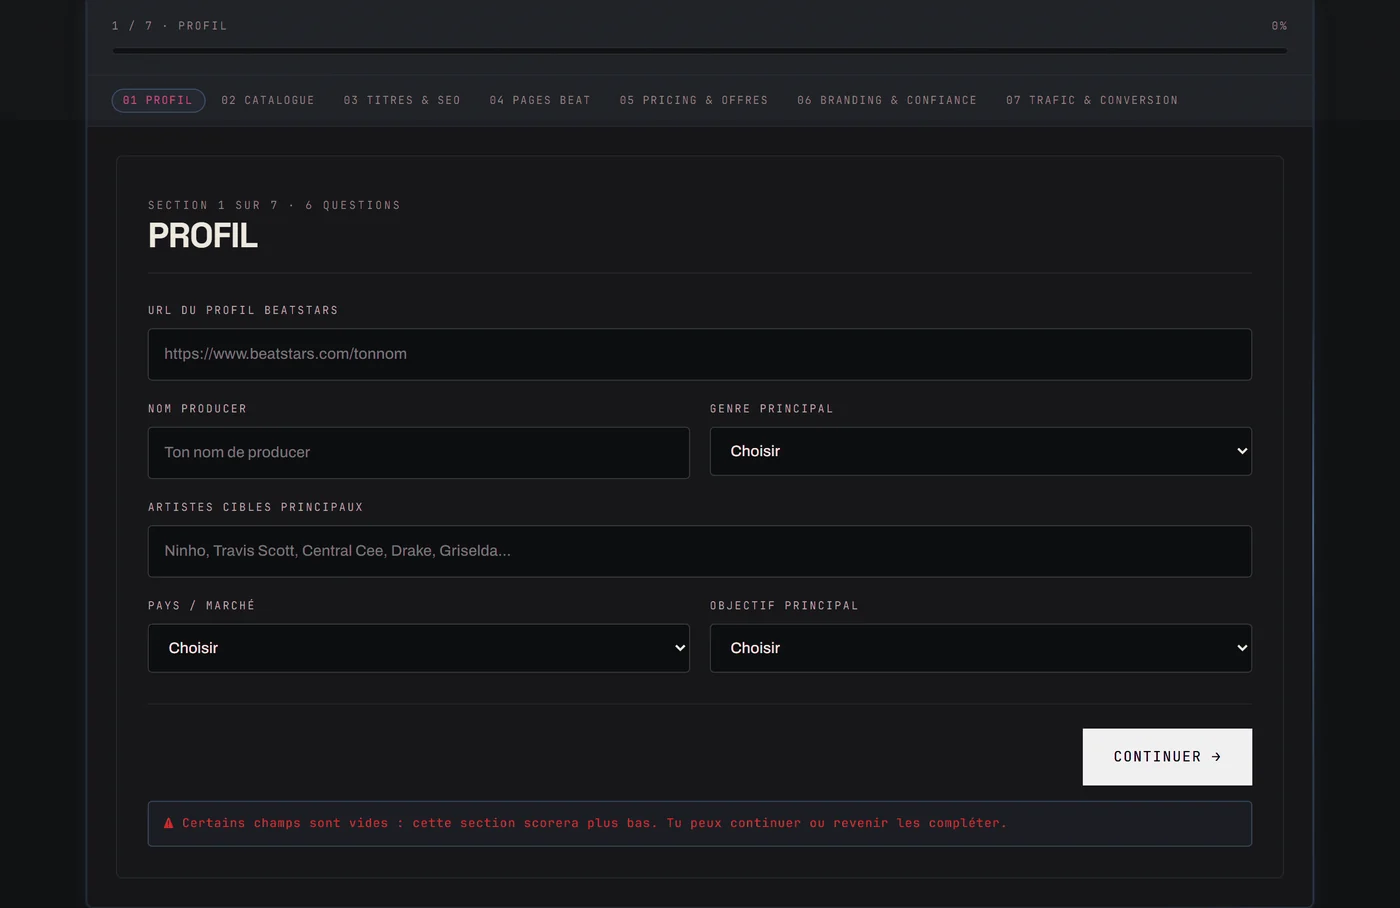This screenshot has height=908, width=1400.
Task: Click the Continuer button
Action: coord(1167,757)
